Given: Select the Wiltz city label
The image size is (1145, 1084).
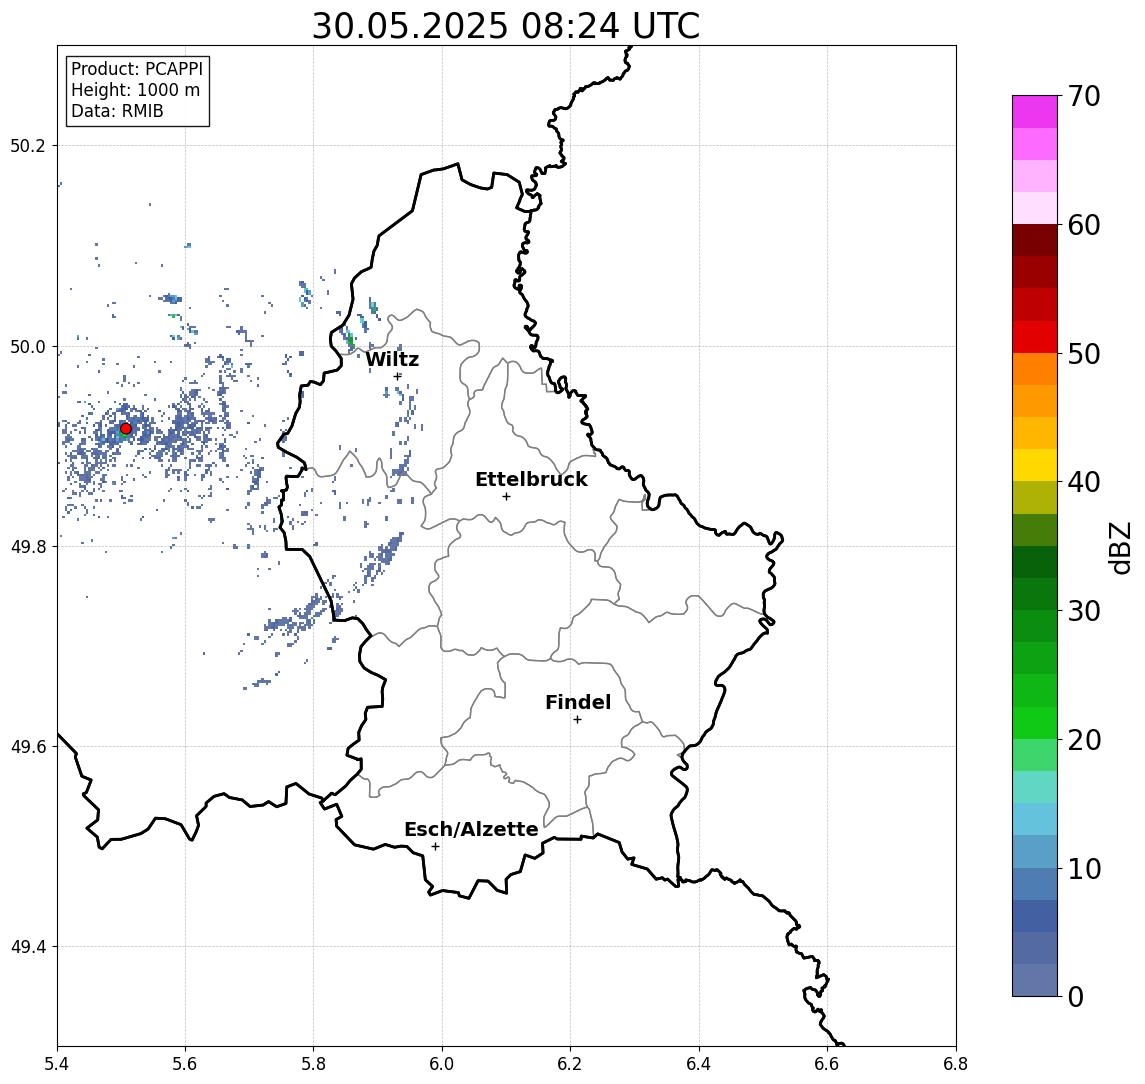Looking at the screenshot, I should pos(392,359).
